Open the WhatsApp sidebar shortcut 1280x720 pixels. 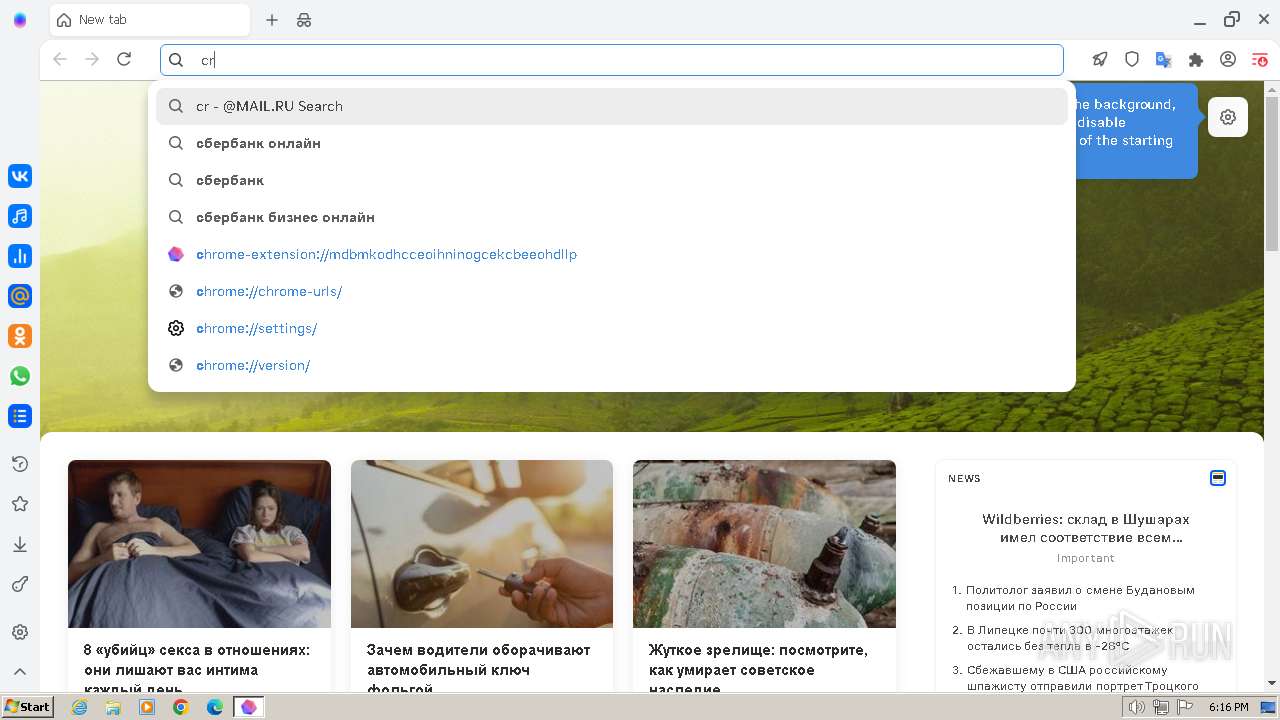point(20,376)
